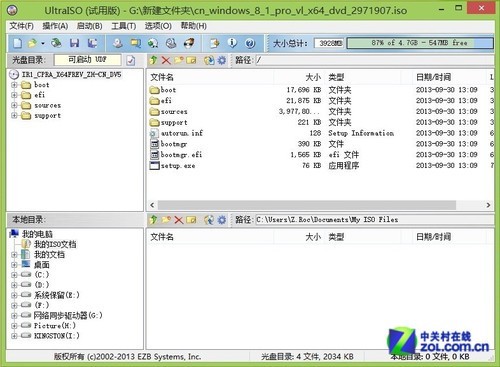Click the image properties icon beside 可启动 UDF
500x367 pixels.
click(131, 60)
